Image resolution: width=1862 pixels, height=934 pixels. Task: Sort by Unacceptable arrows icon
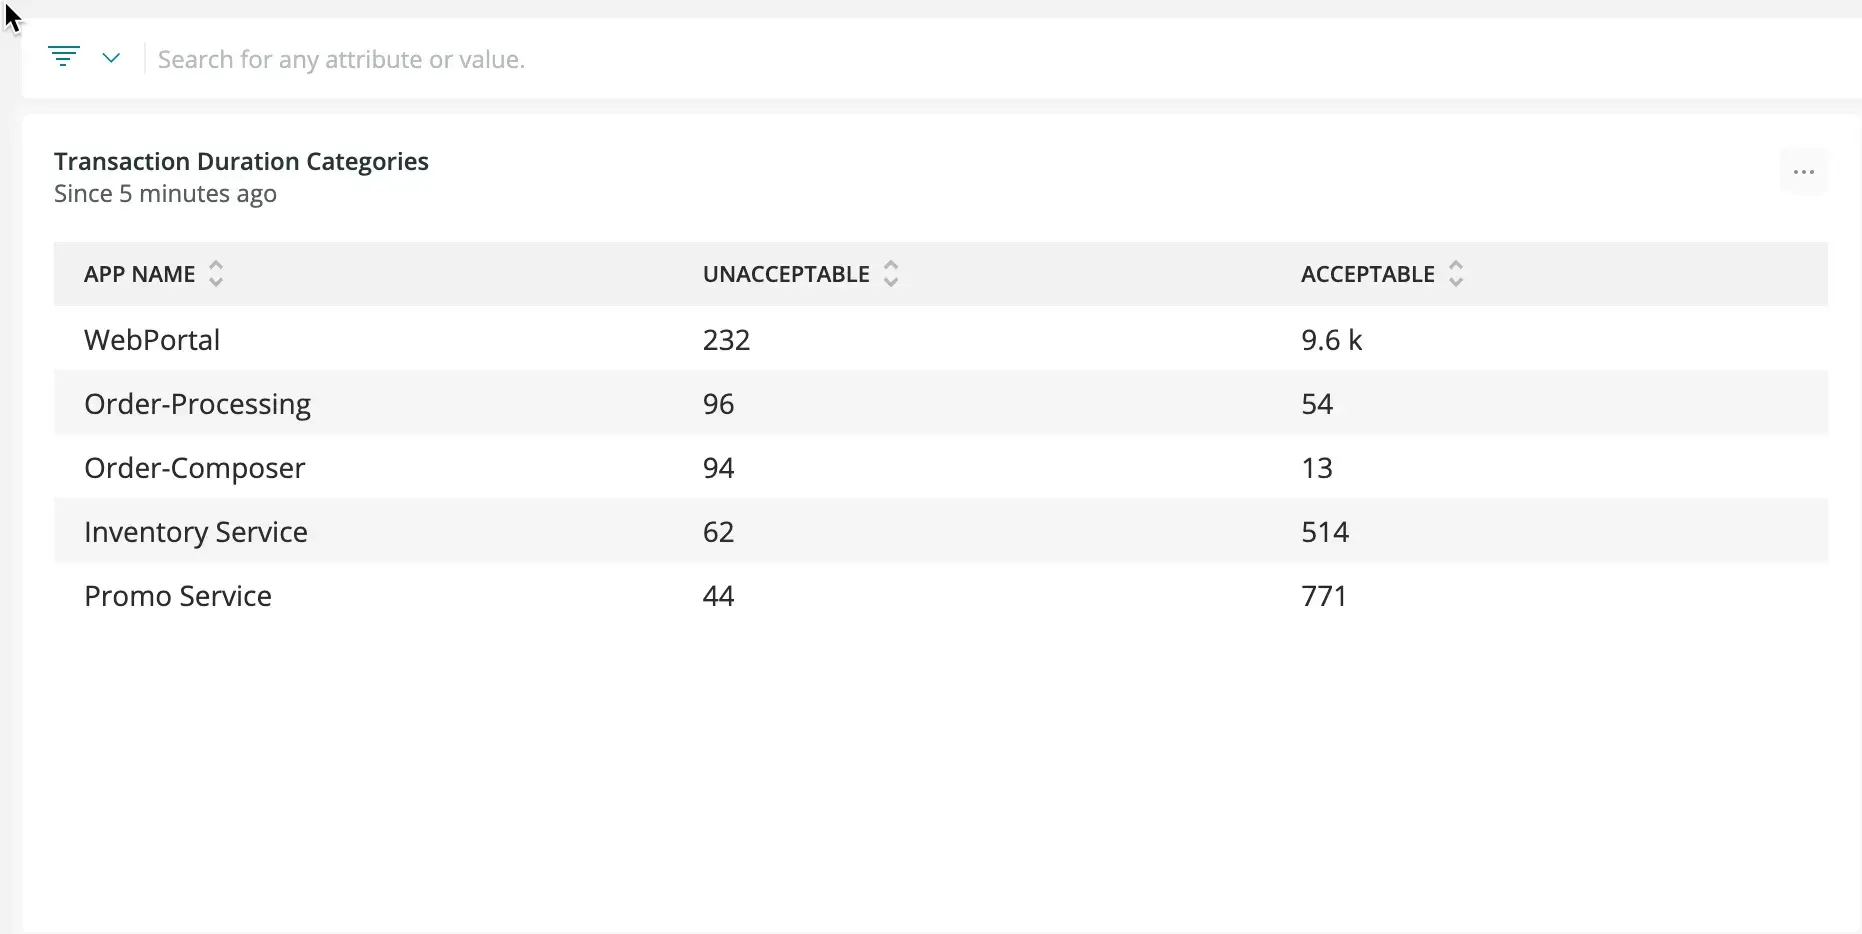tap(891, 274)
